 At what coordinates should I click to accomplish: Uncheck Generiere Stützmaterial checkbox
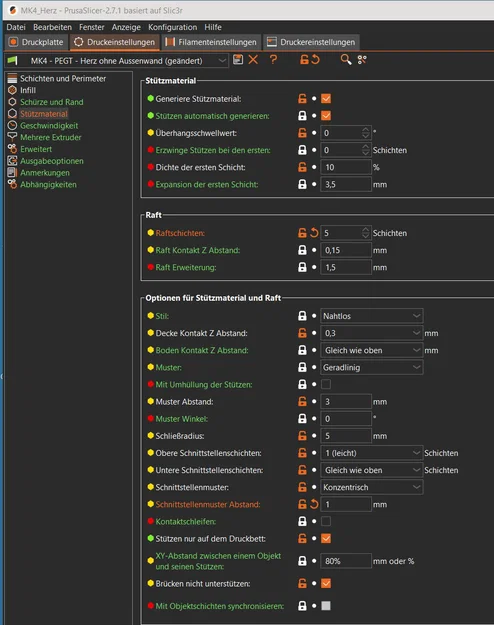pyautogui.click(x=326, y=98)
